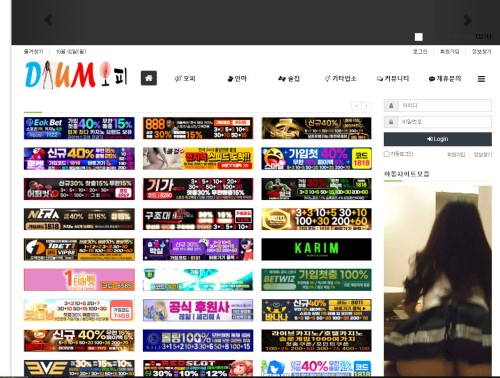Open the EVE banner

pyautogui.click(x=79, y=368)
